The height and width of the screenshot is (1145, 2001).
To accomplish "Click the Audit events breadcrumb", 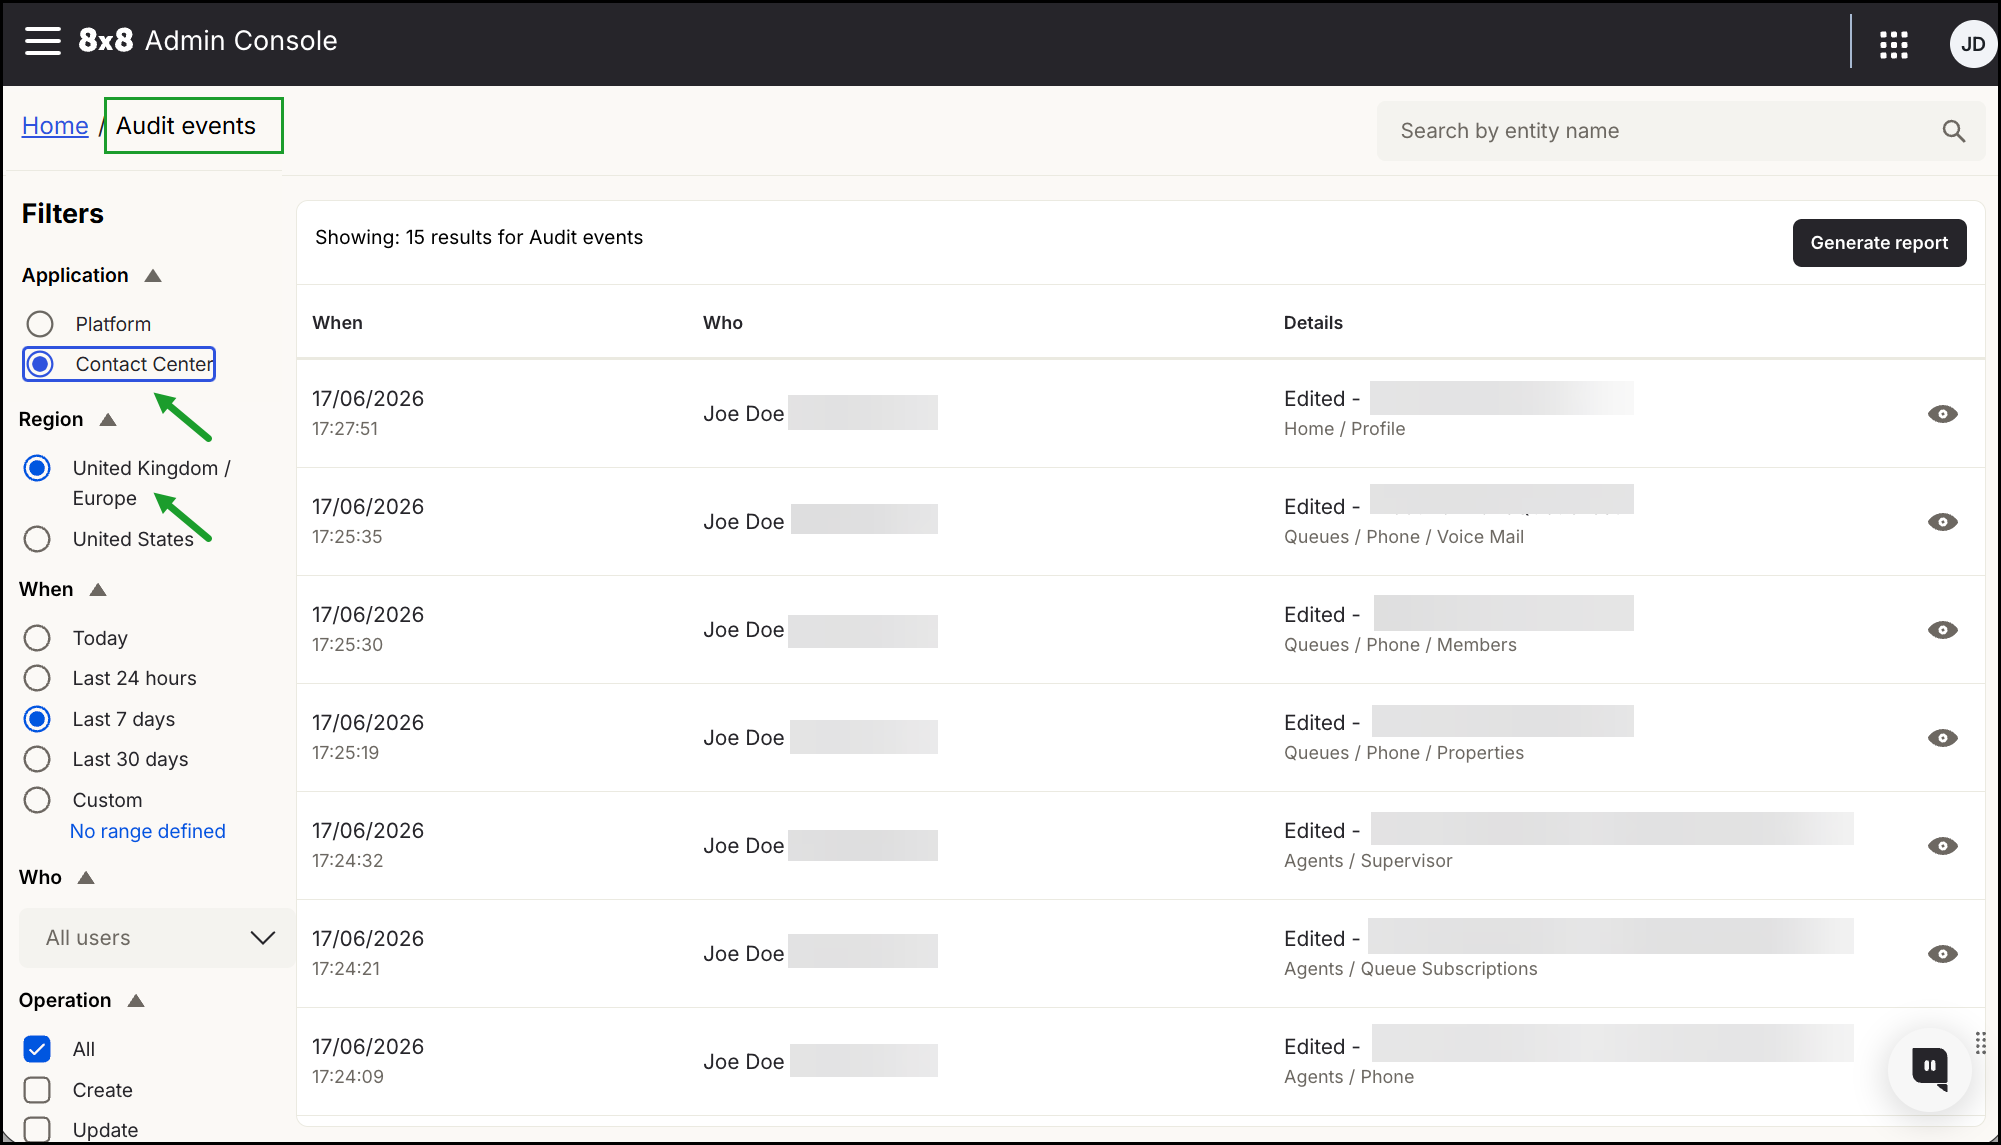I will coord(186,126).
